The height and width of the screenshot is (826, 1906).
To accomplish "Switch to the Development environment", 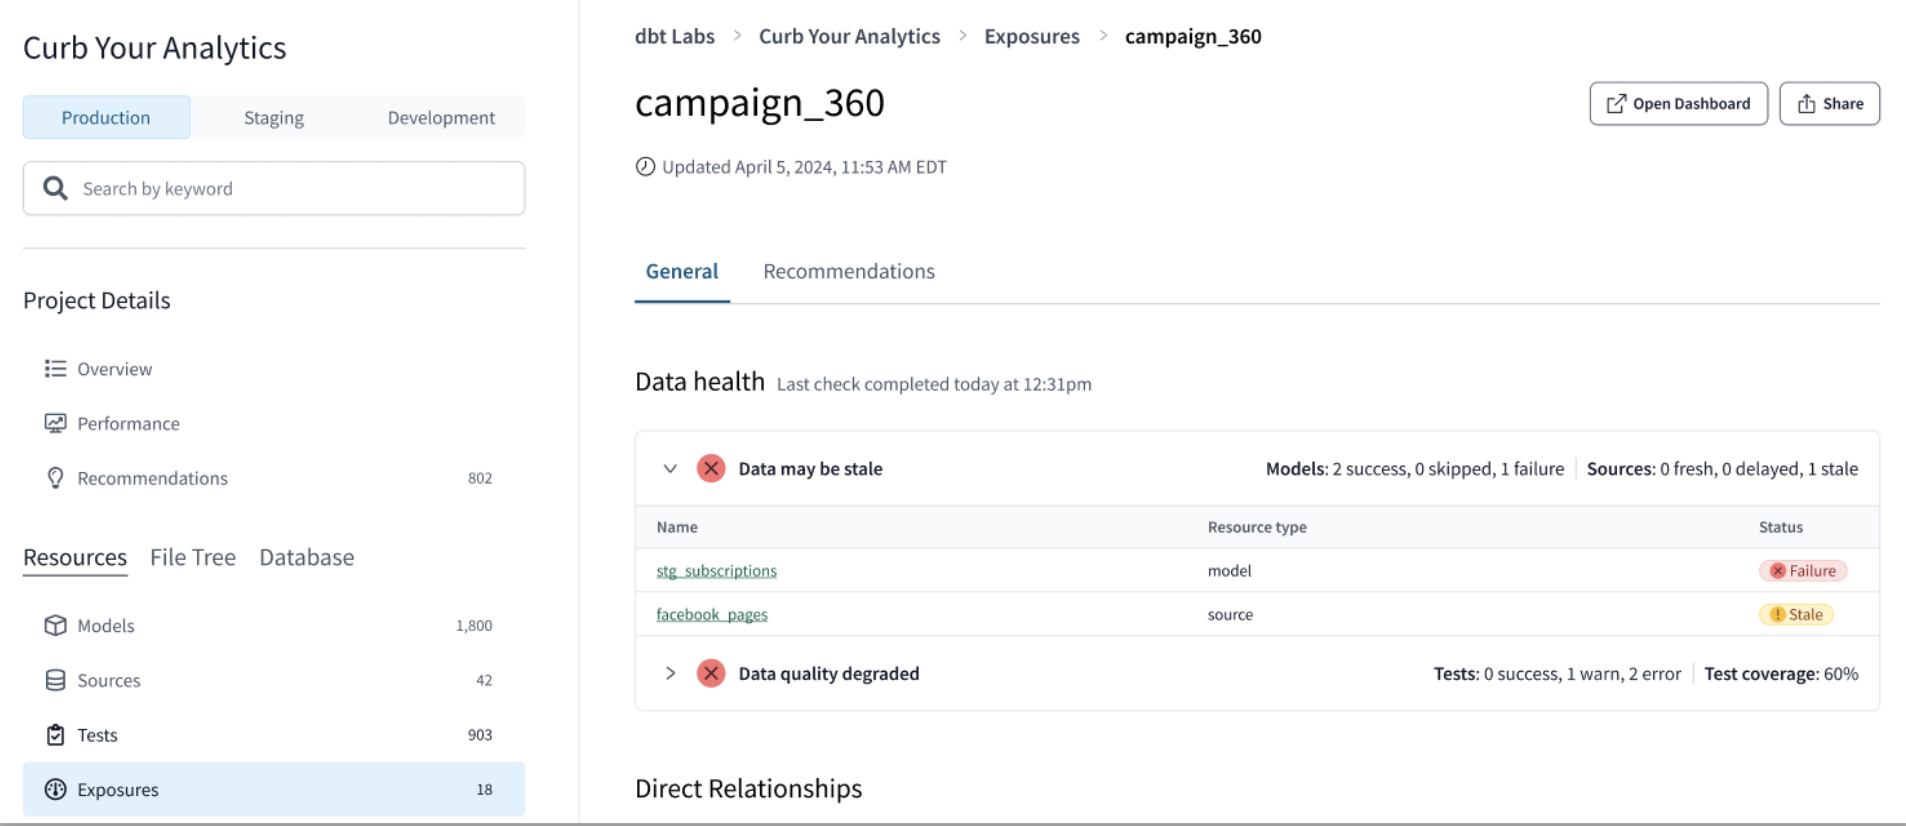I will tap(441, 117).
